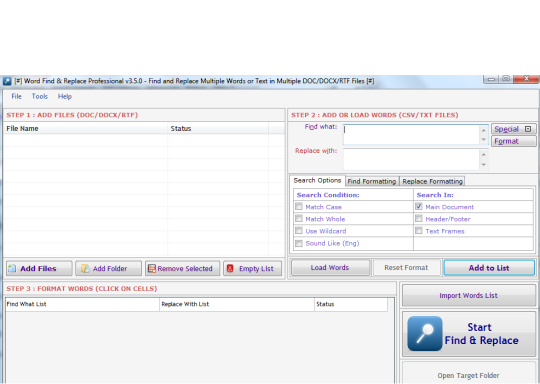540x384 pixels.
Task: Switch to the Replace Formatting tab
Action: [432, 181]
